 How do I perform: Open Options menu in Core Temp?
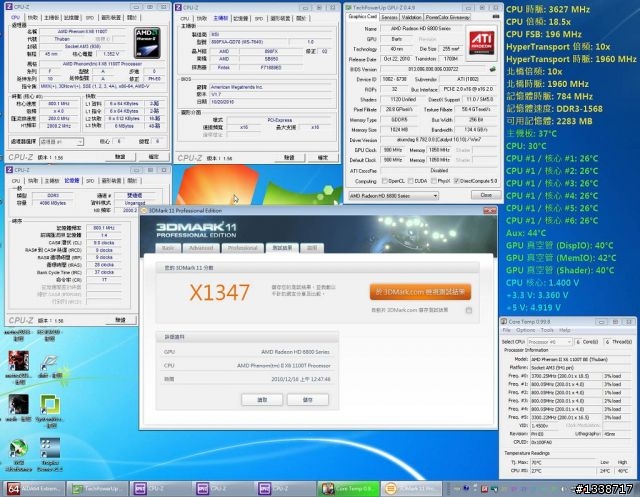point(525,330)
